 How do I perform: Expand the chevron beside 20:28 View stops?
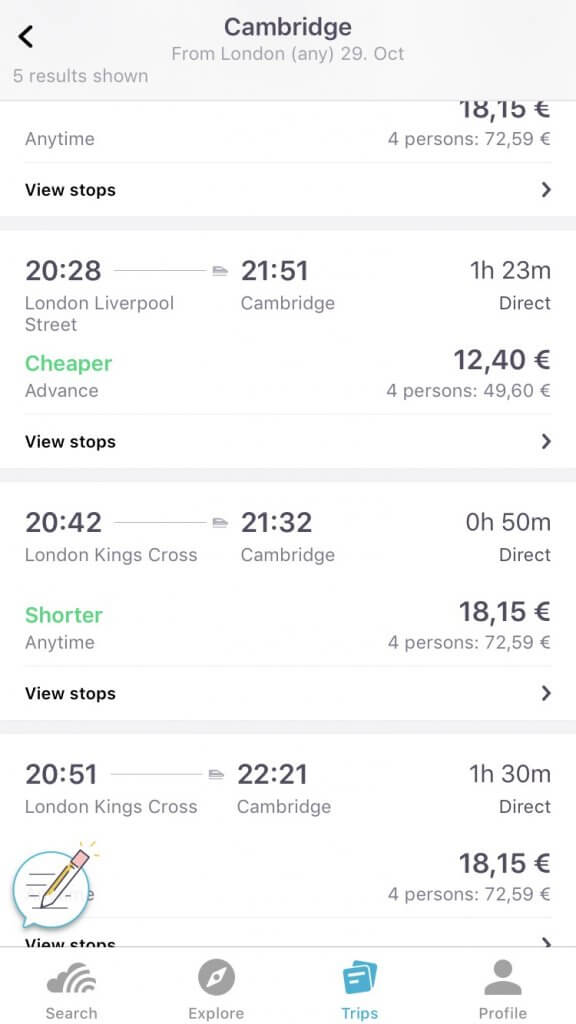click(x=546, y=441)
